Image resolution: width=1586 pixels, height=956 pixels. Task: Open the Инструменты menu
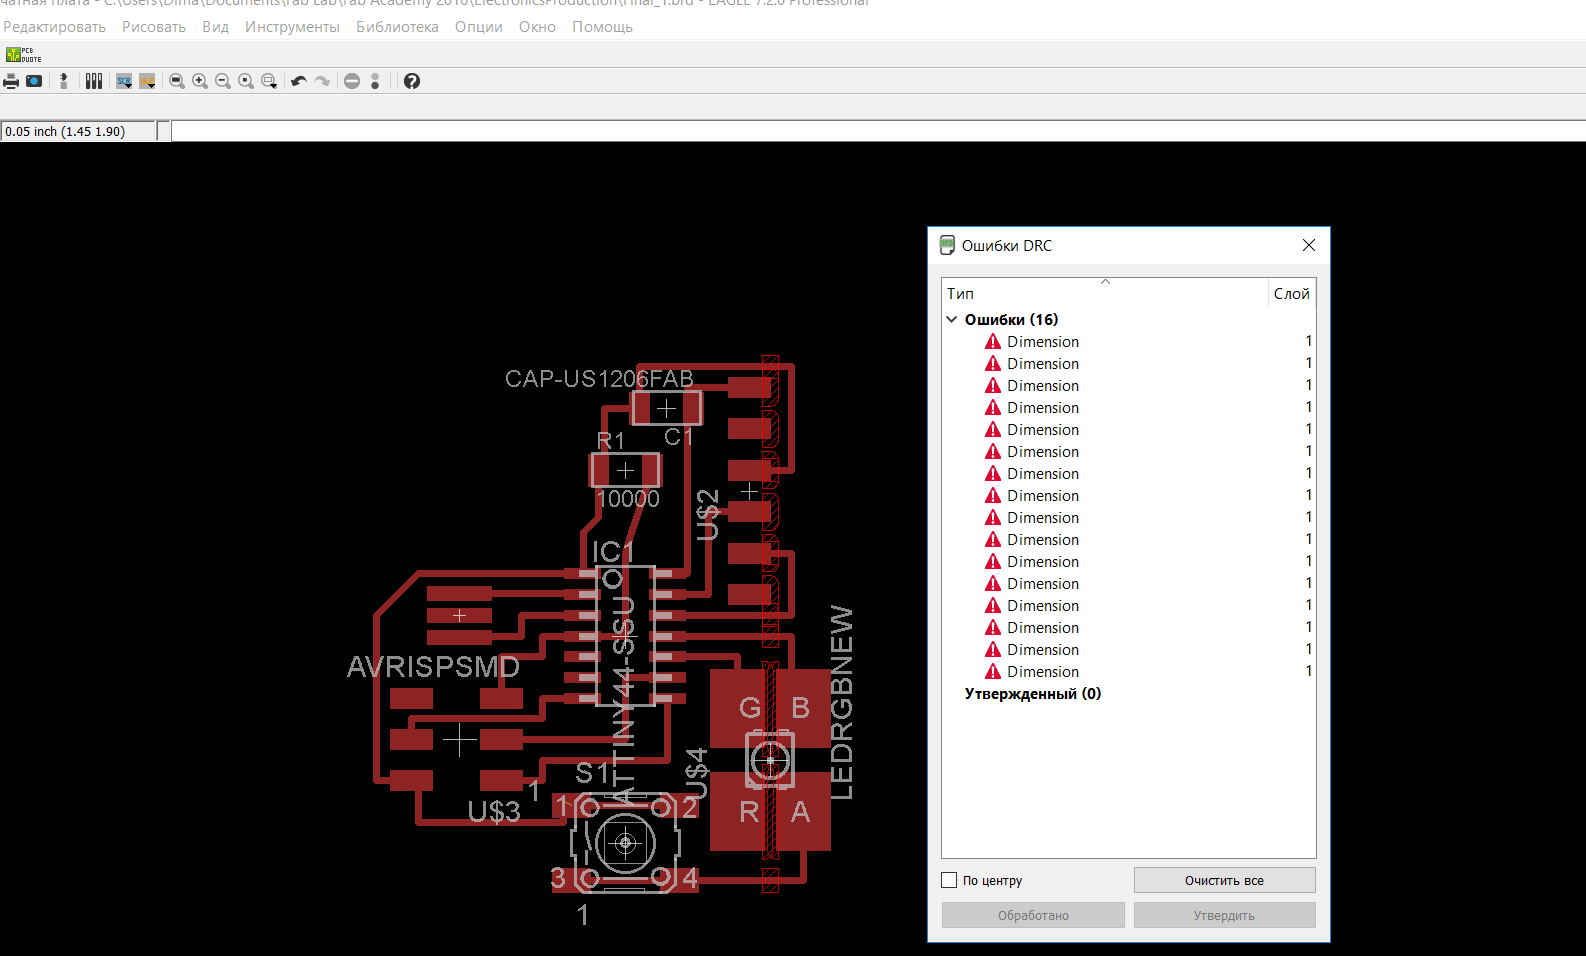pos(292,27)
